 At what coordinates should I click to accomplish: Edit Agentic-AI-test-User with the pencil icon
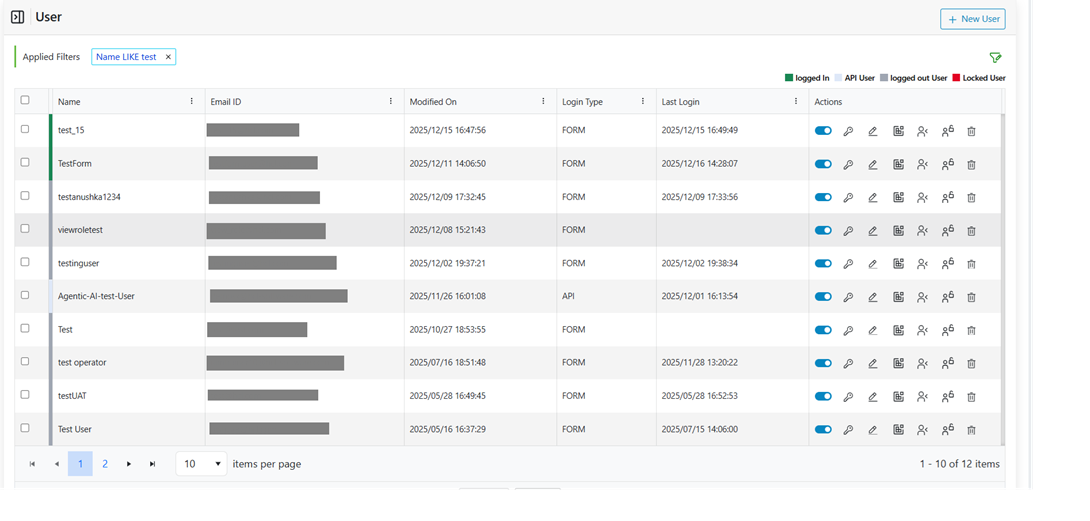point(872,297)
